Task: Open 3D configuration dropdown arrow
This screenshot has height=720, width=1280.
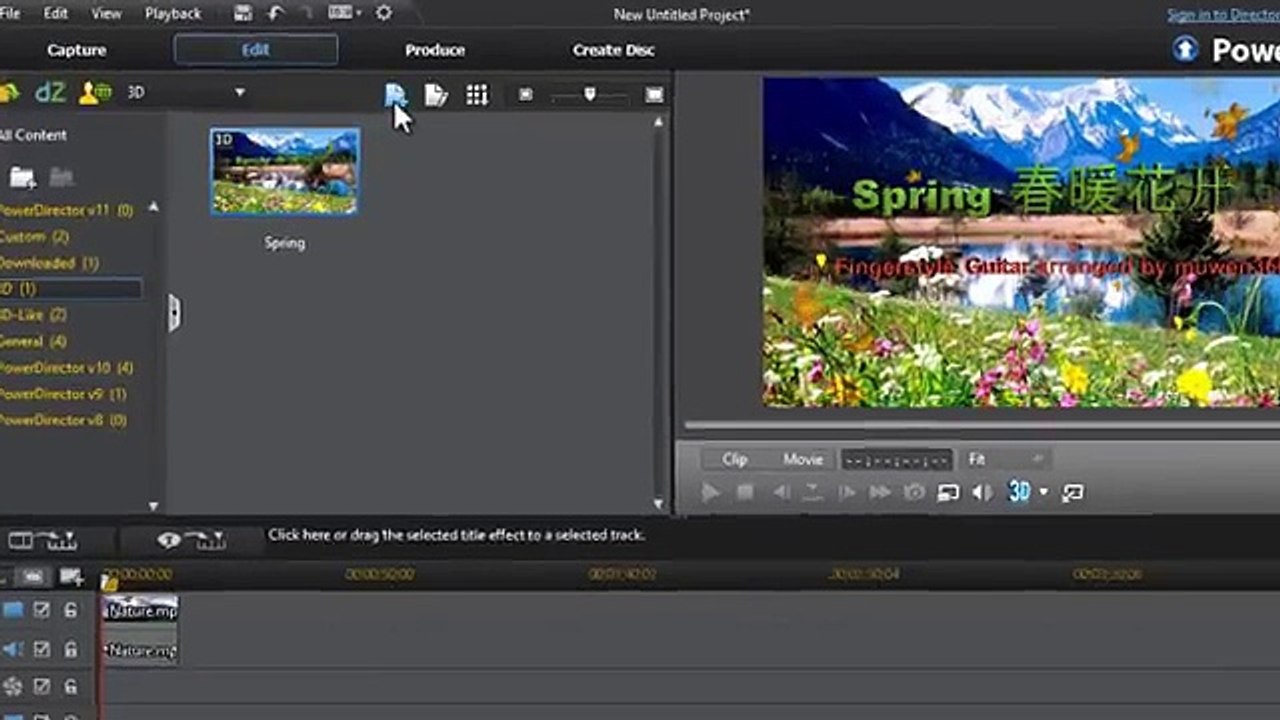Action: 1044,492
